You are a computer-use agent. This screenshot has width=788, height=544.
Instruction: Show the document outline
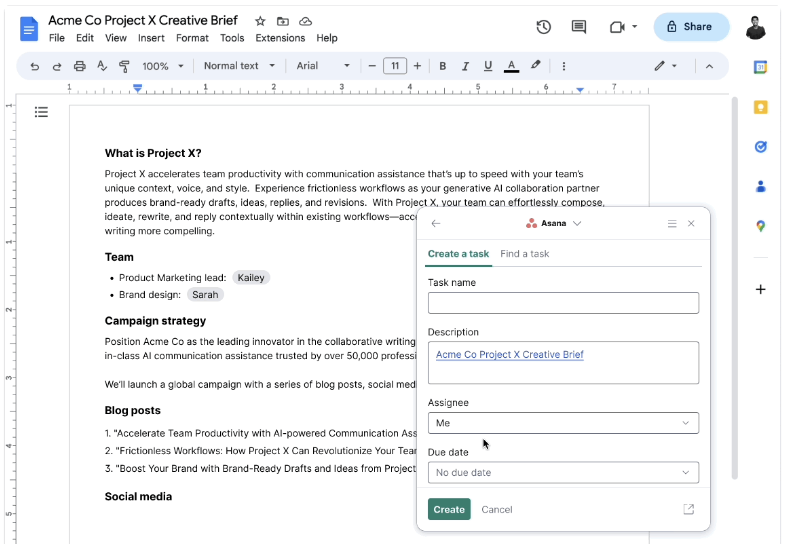pos(41,112)
